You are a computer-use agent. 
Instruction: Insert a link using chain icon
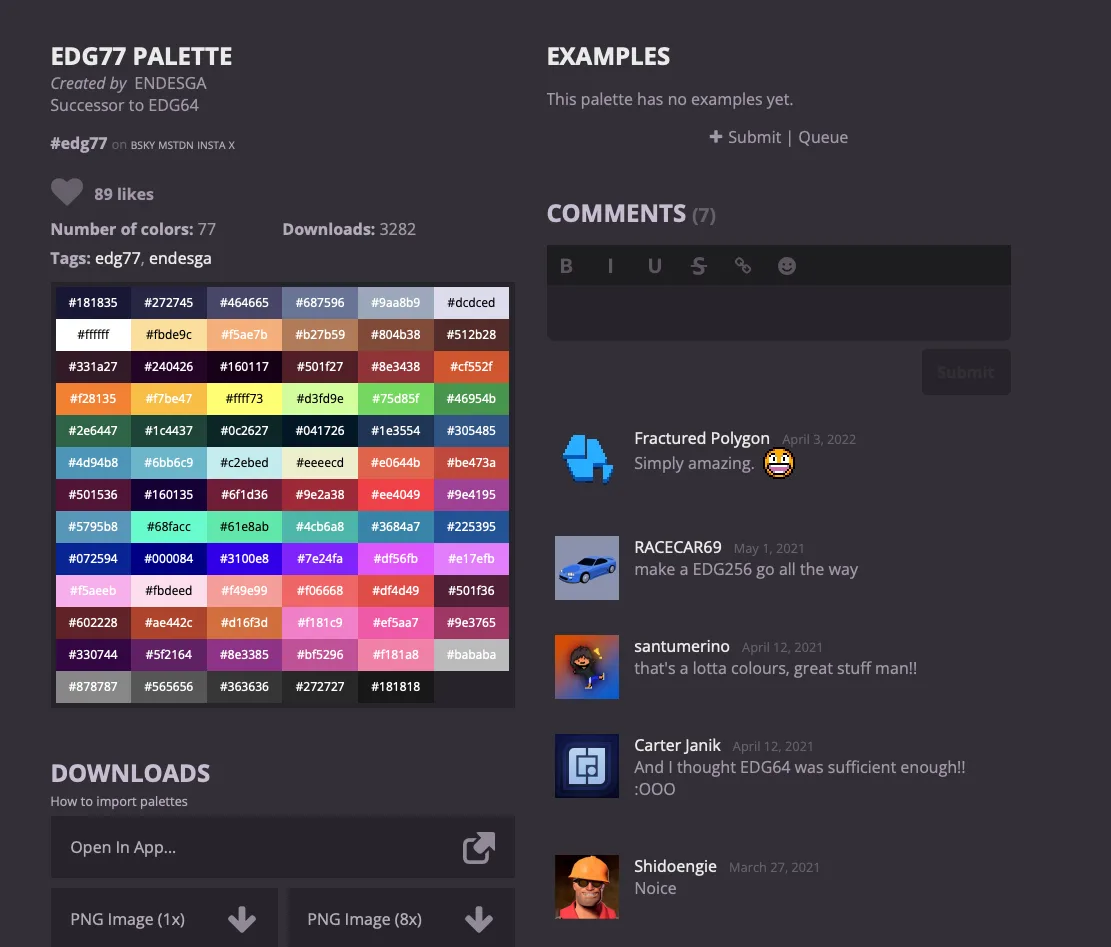(x=743, y=266)
